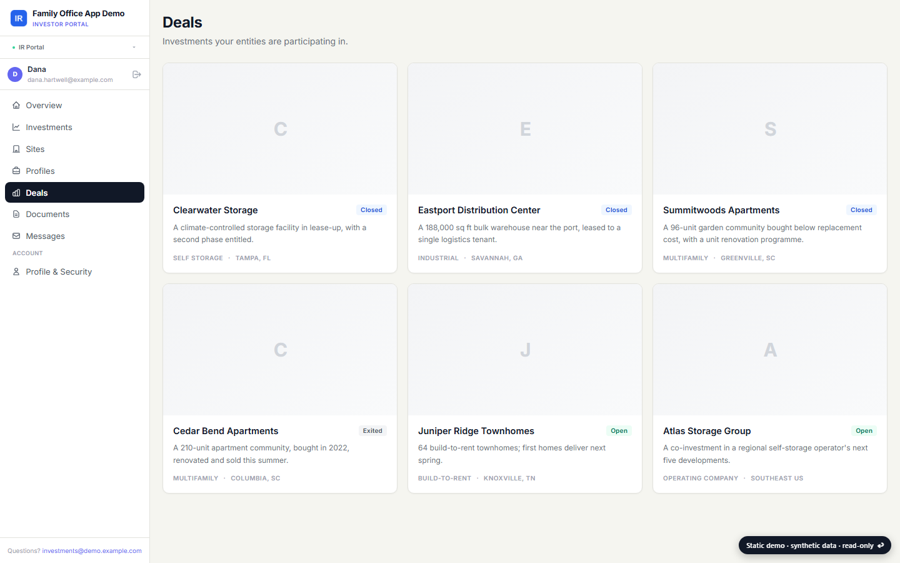Viewport: 900px width, 563px height.
Task: Open the Overview page
Action: point(75,105)
